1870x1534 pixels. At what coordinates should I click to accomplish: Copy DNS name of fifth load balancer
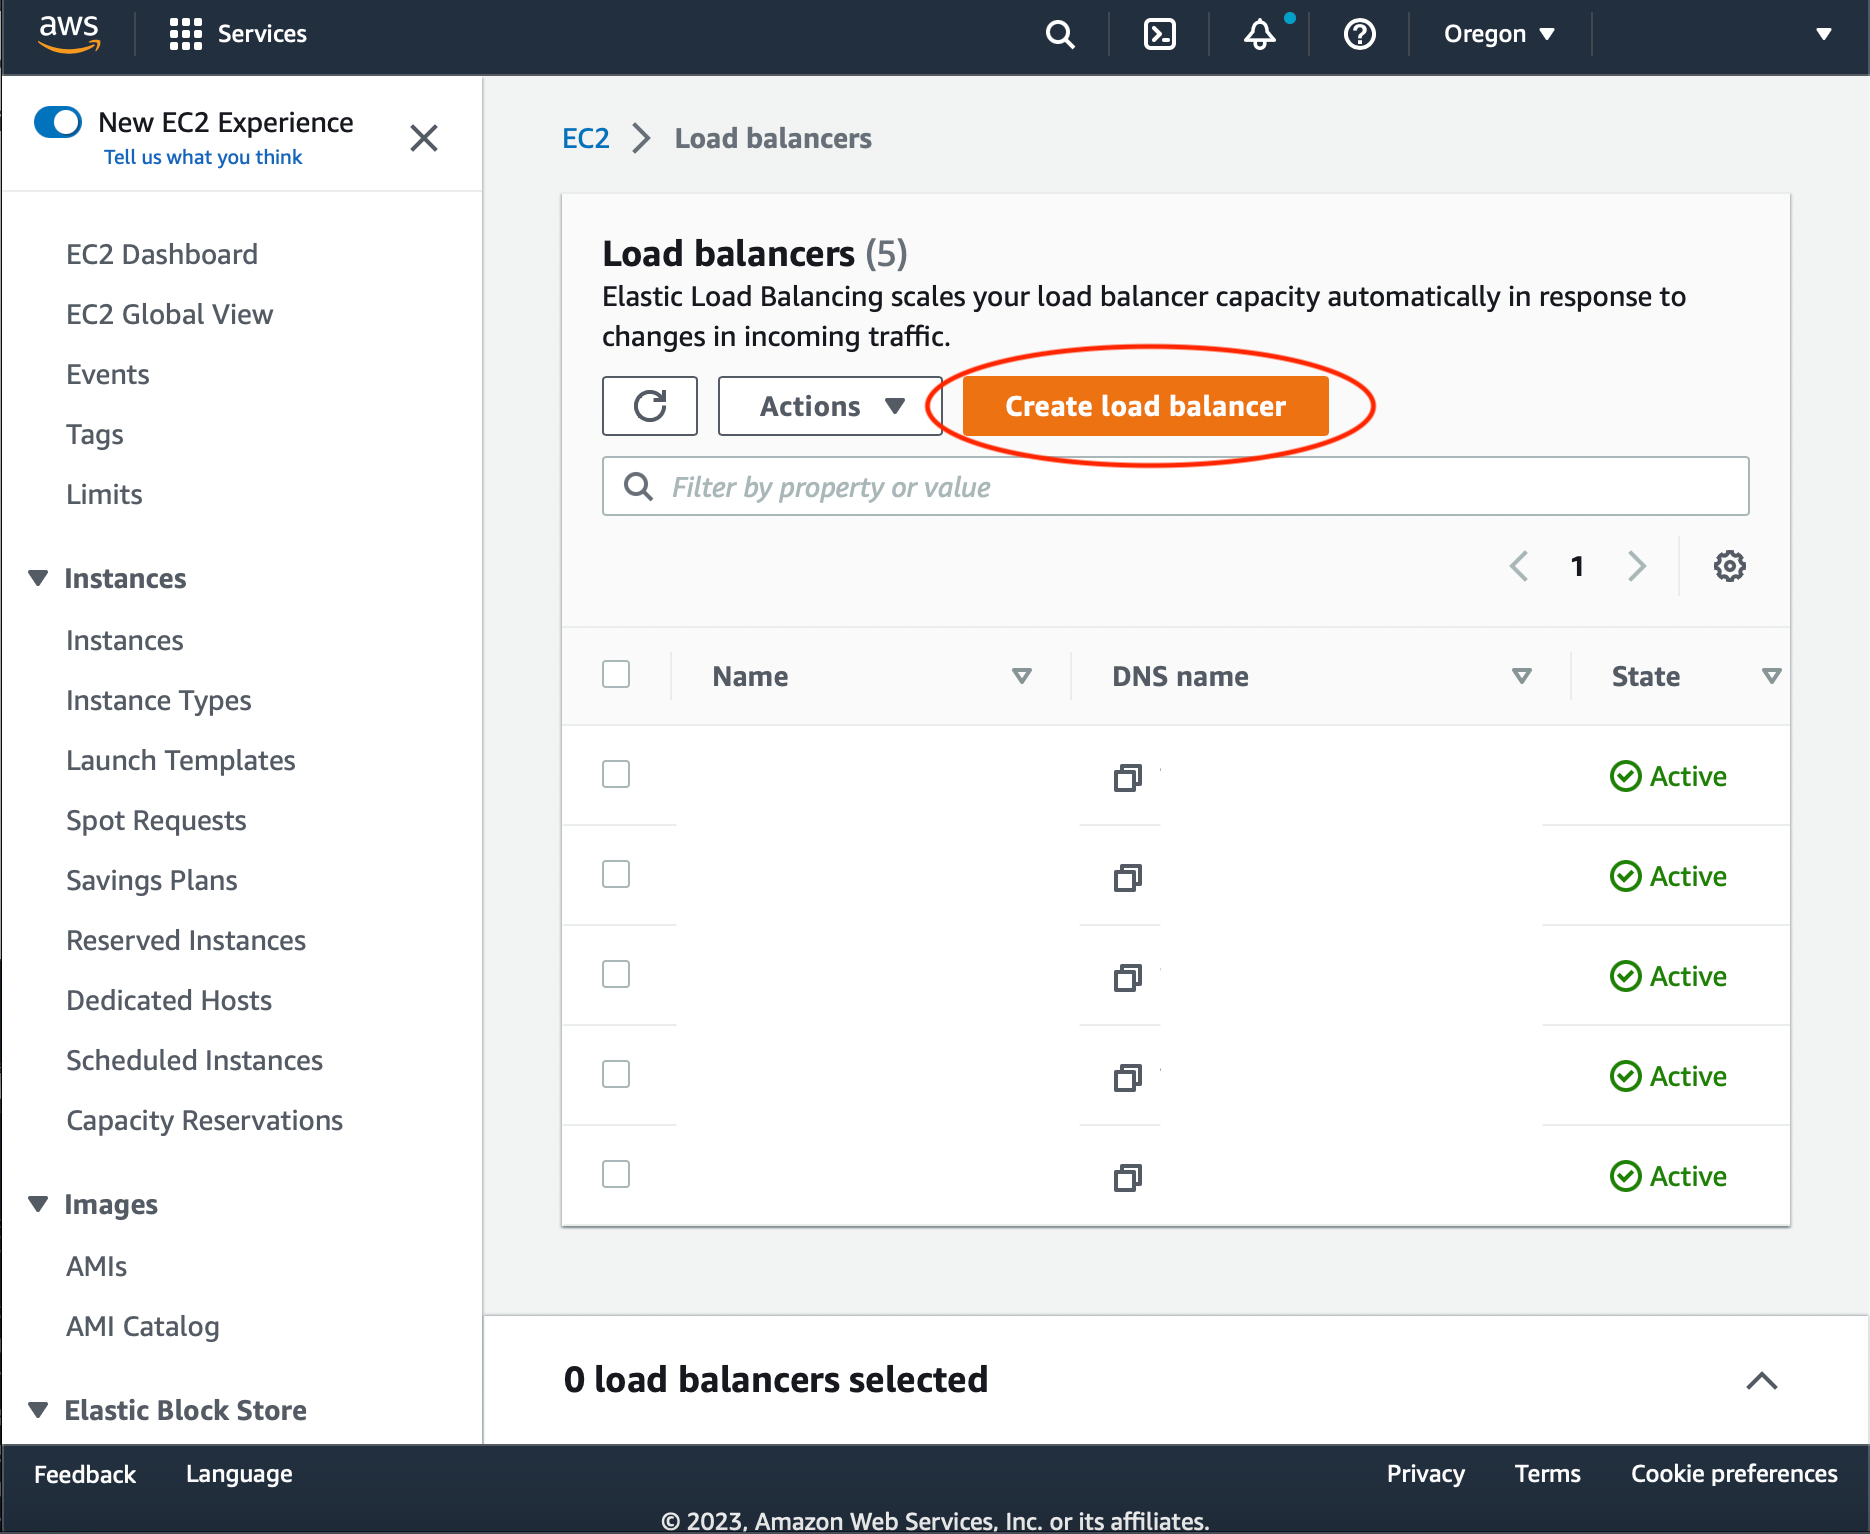click(1128, 1177)
